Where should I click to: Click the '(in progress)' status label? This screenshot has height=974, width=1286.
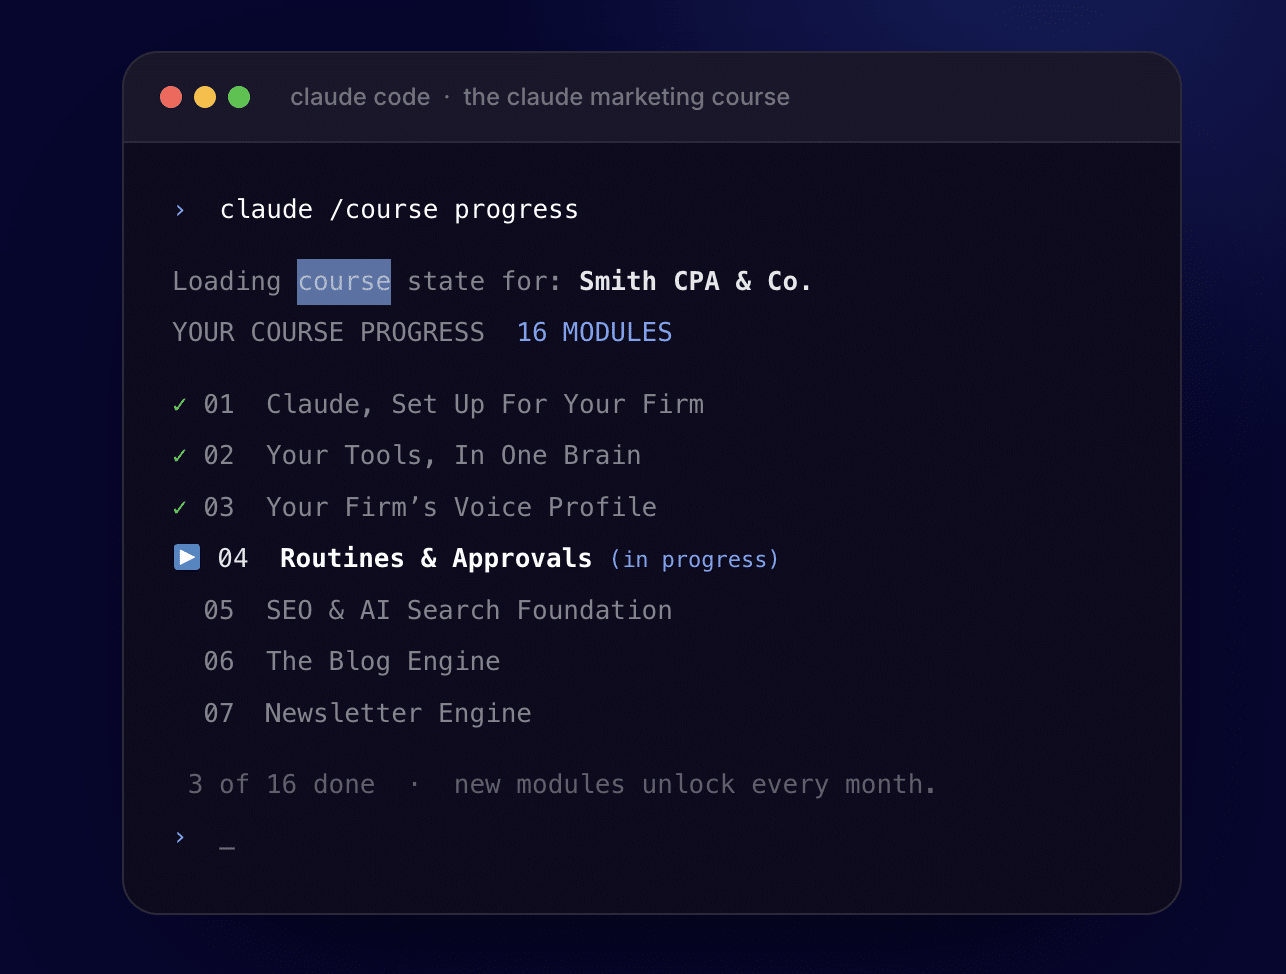pyautogui.click(x=694, y=559)
